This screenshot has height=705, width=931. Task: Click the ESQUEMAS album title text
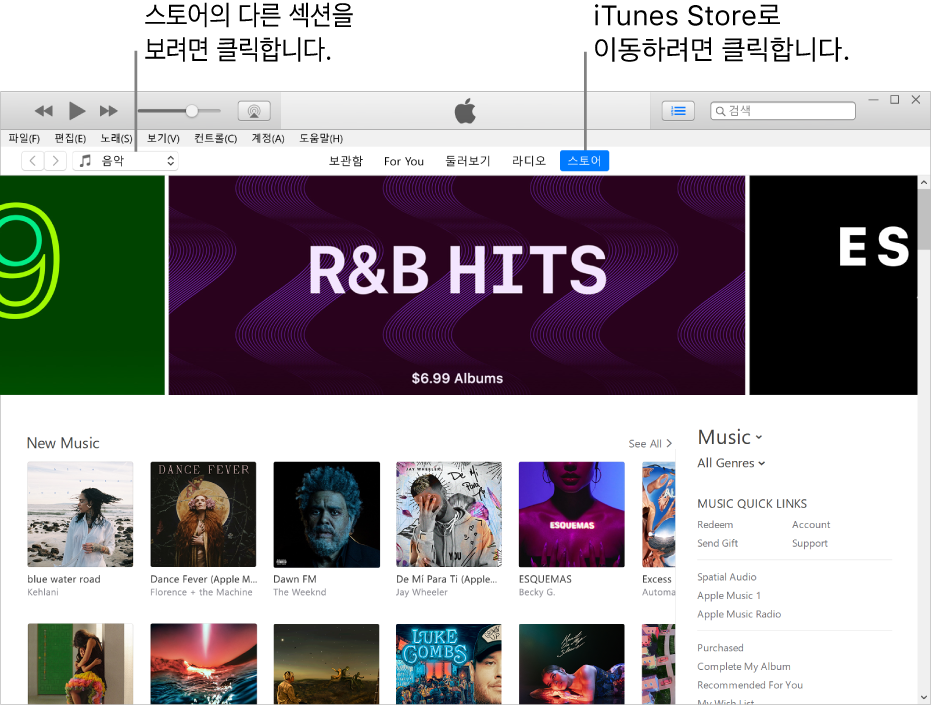[x=545, y=579]
